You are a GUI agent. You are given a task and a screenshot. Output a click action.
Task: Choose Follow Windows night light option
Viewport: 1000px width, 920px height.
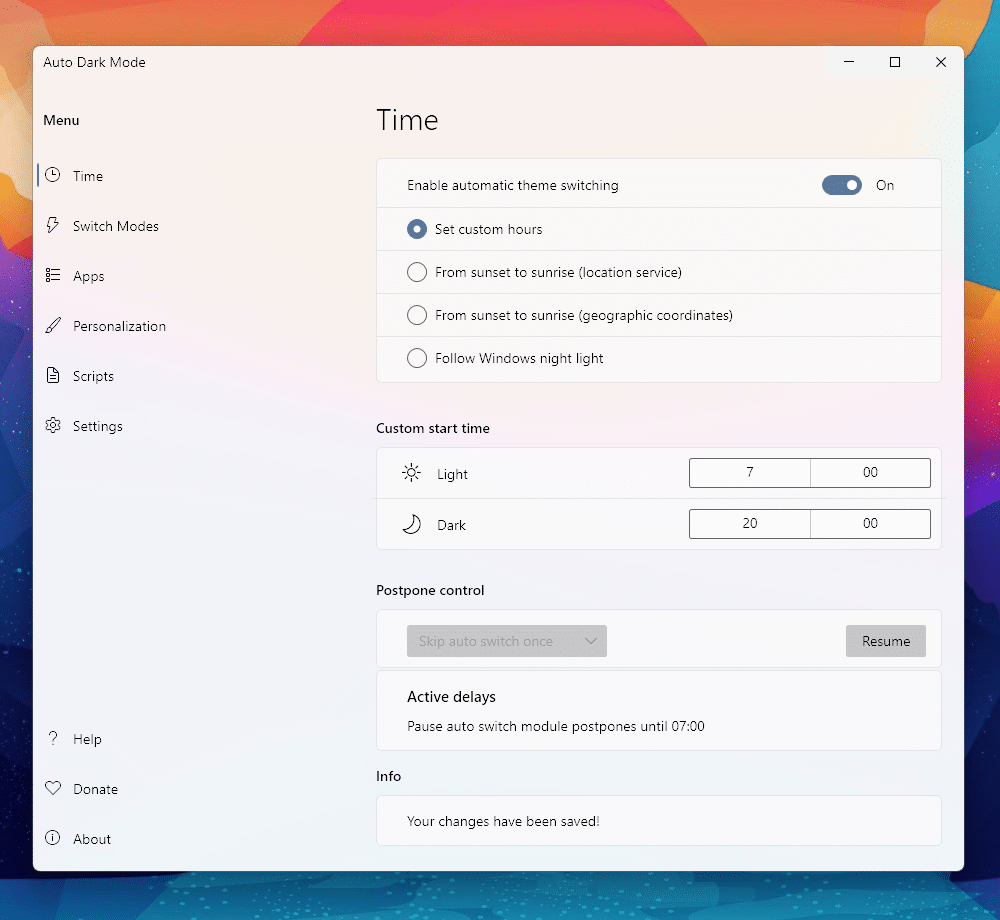pos(416,358)
